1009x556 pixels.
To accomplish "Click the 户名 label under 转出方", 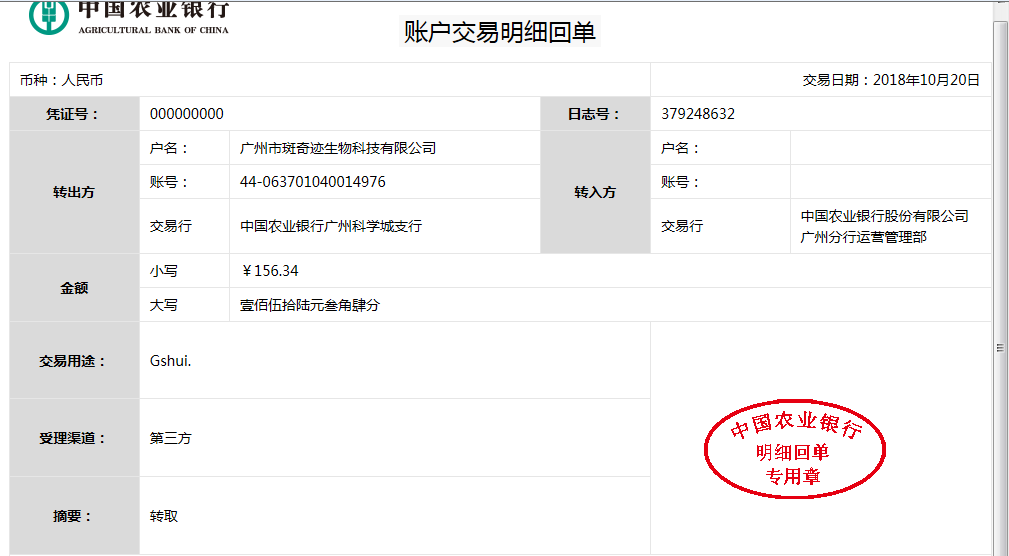I will tap(169, 148).
